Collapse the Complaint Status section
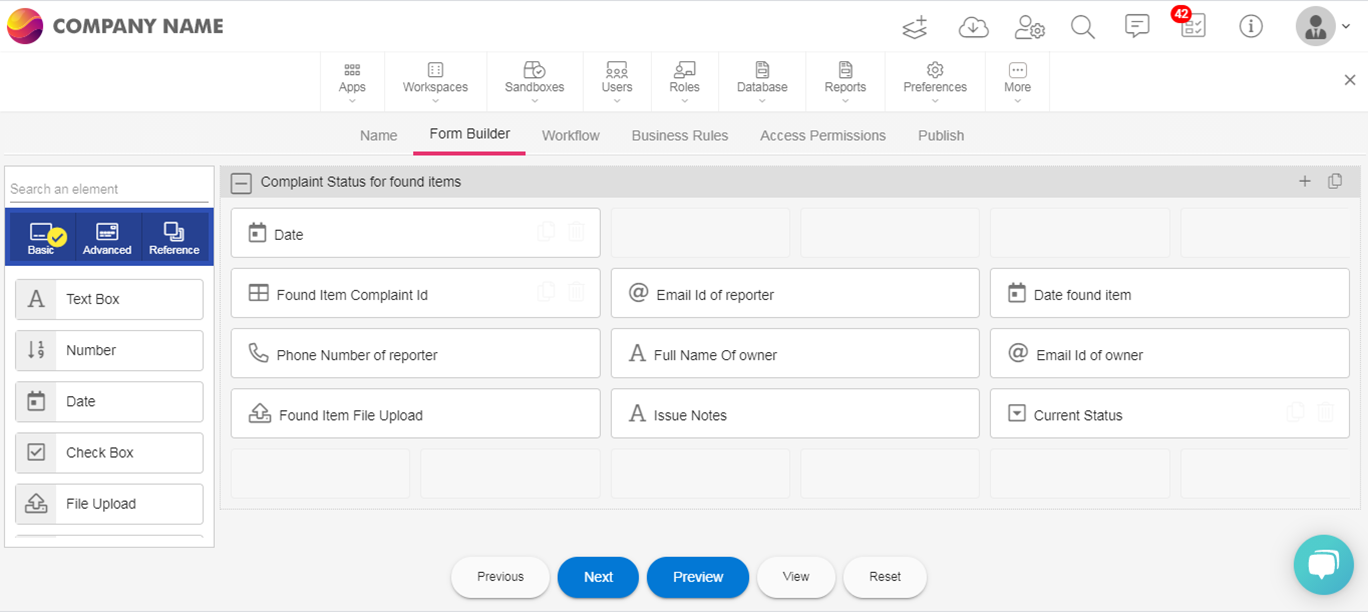The height and width of the screenshot is (612, 1368). click(241, 183)
